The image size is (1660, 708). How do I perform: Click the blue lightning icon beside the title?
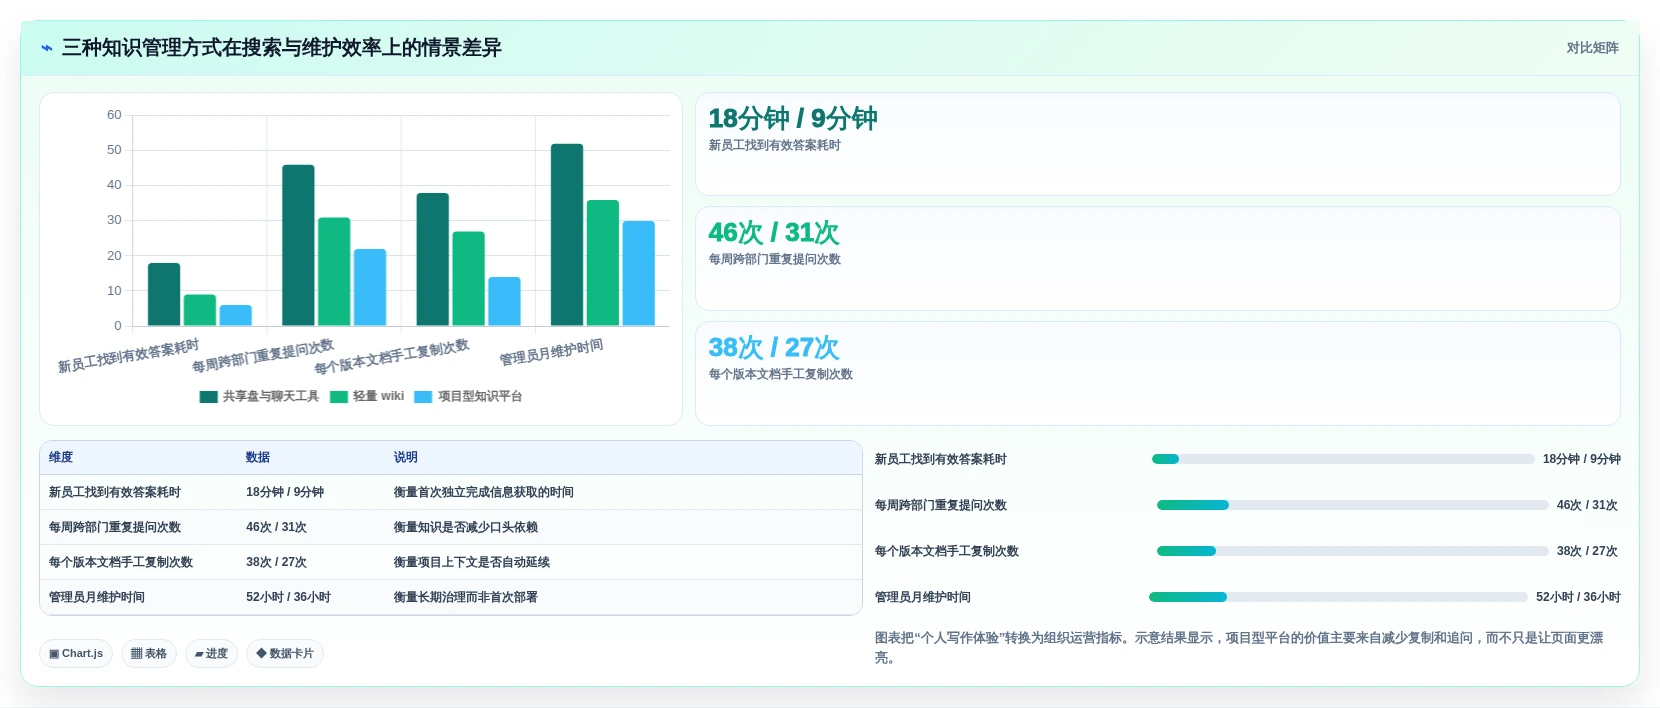point(46,48)
